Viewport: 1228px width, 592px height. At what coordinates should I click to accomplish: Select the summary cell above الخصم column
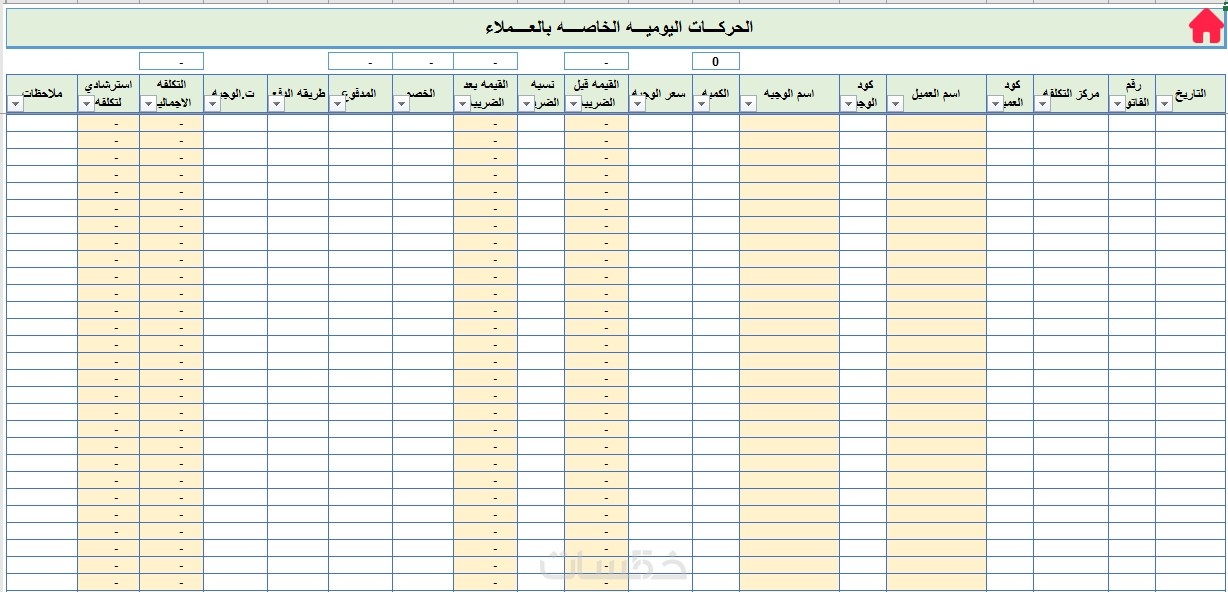pos(423,61)
